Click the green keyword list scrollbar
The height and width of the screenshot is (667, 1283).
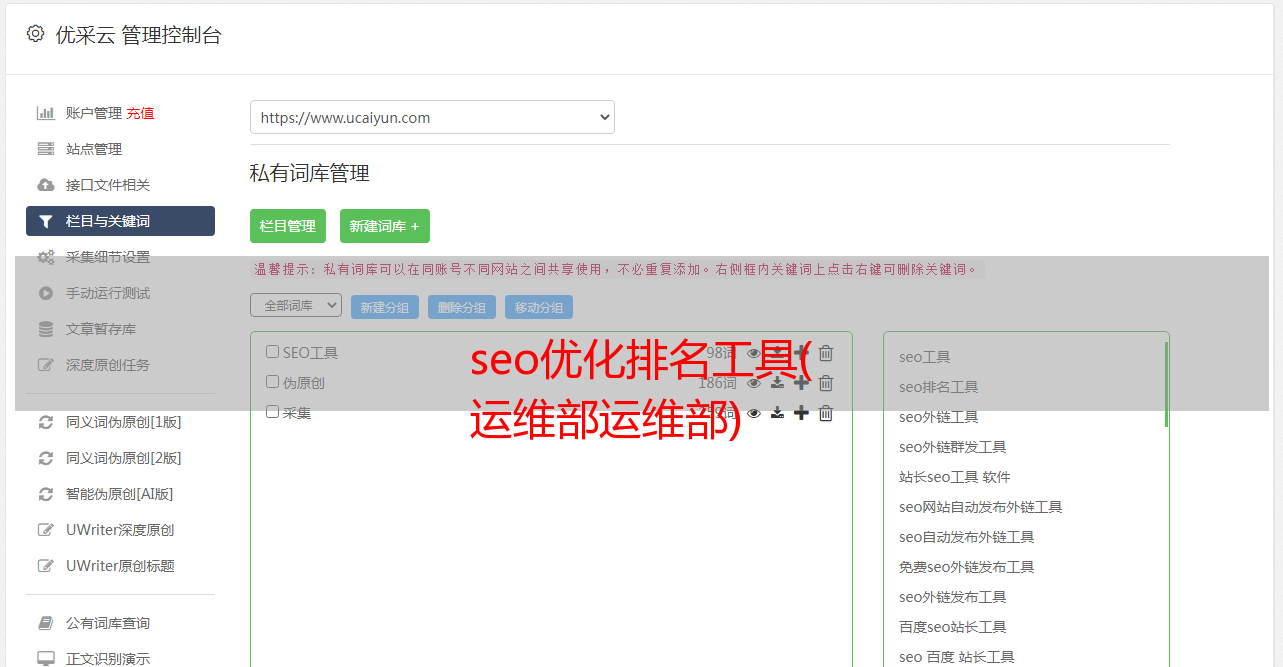click(1166, 384)
